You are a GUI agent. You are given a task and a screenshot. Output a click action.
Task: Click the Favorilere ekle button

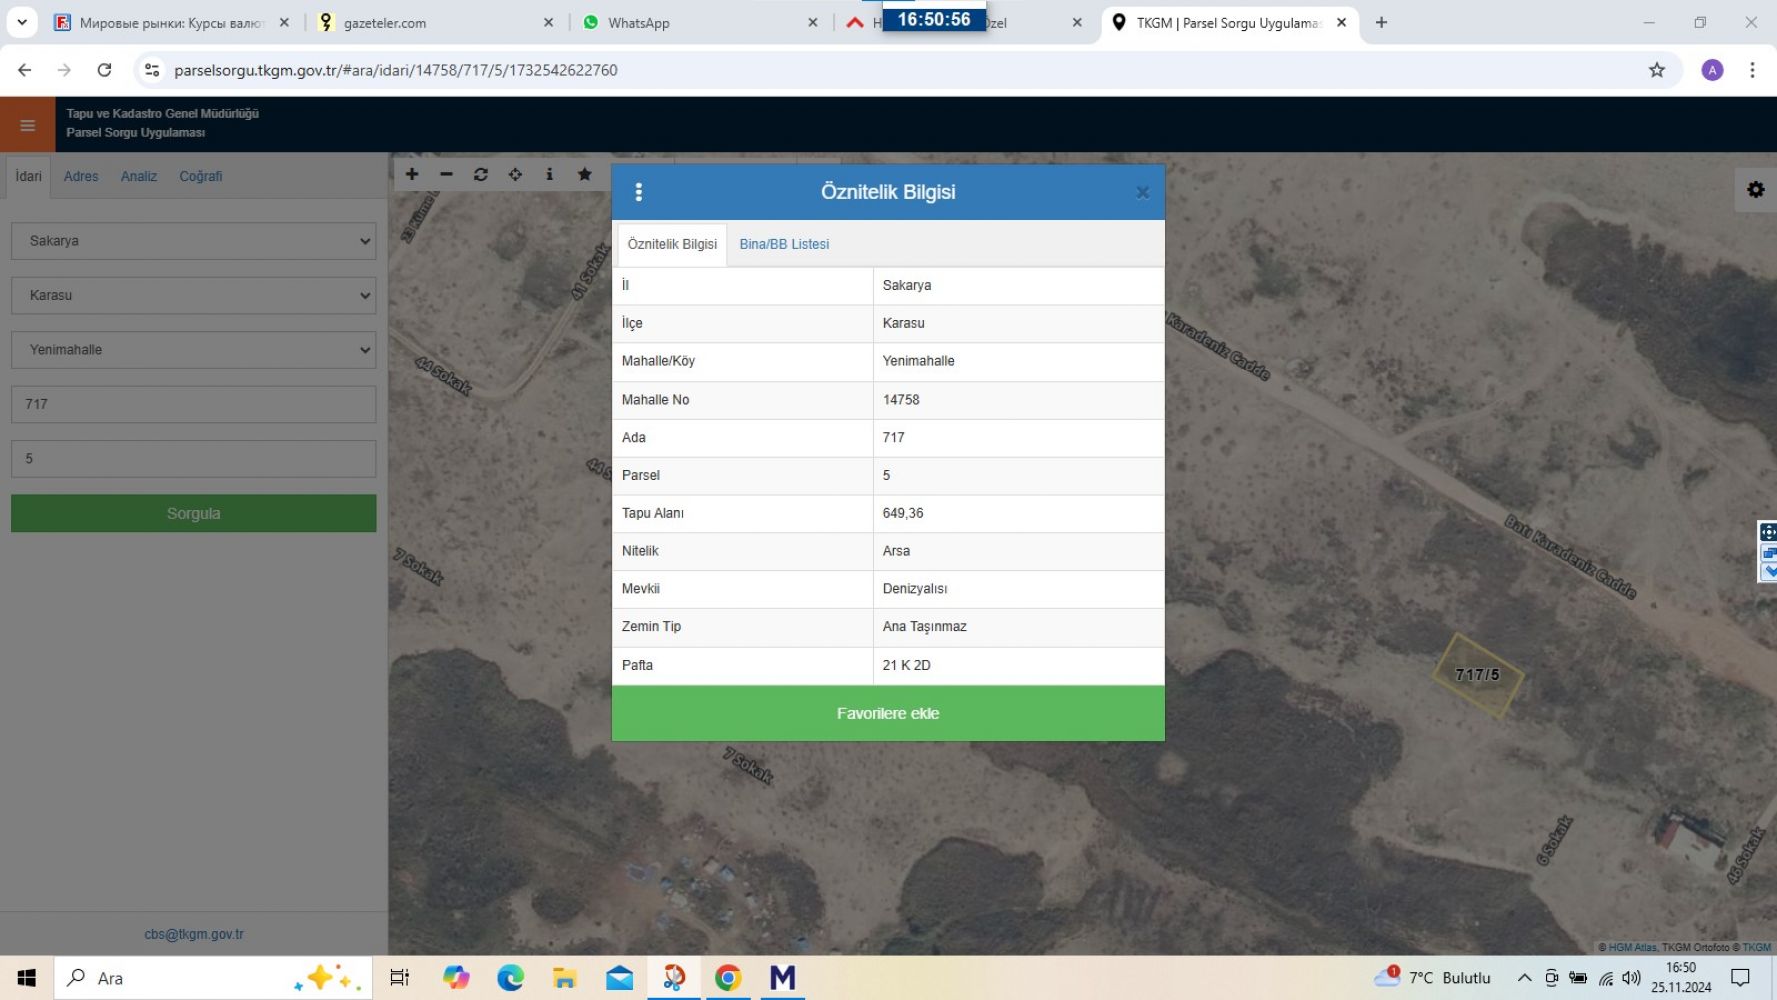tap(888, 713)
